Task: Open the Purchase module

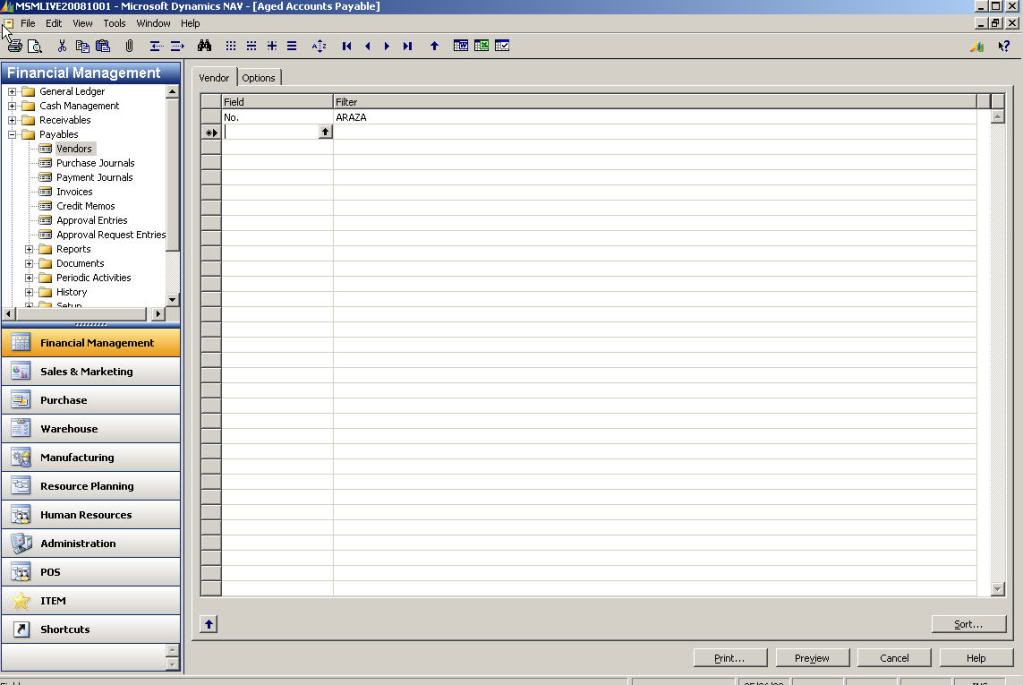Action: [x=91, y=400]
